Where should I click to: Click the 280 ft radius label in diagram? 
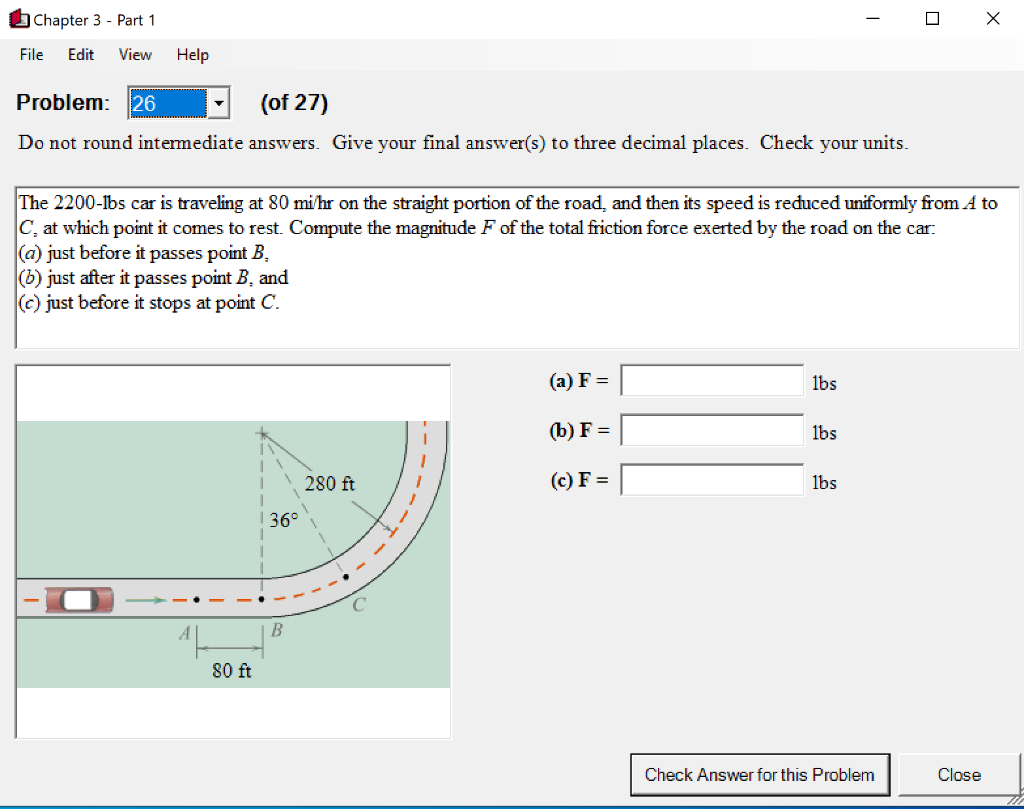(x=330, y=484)
